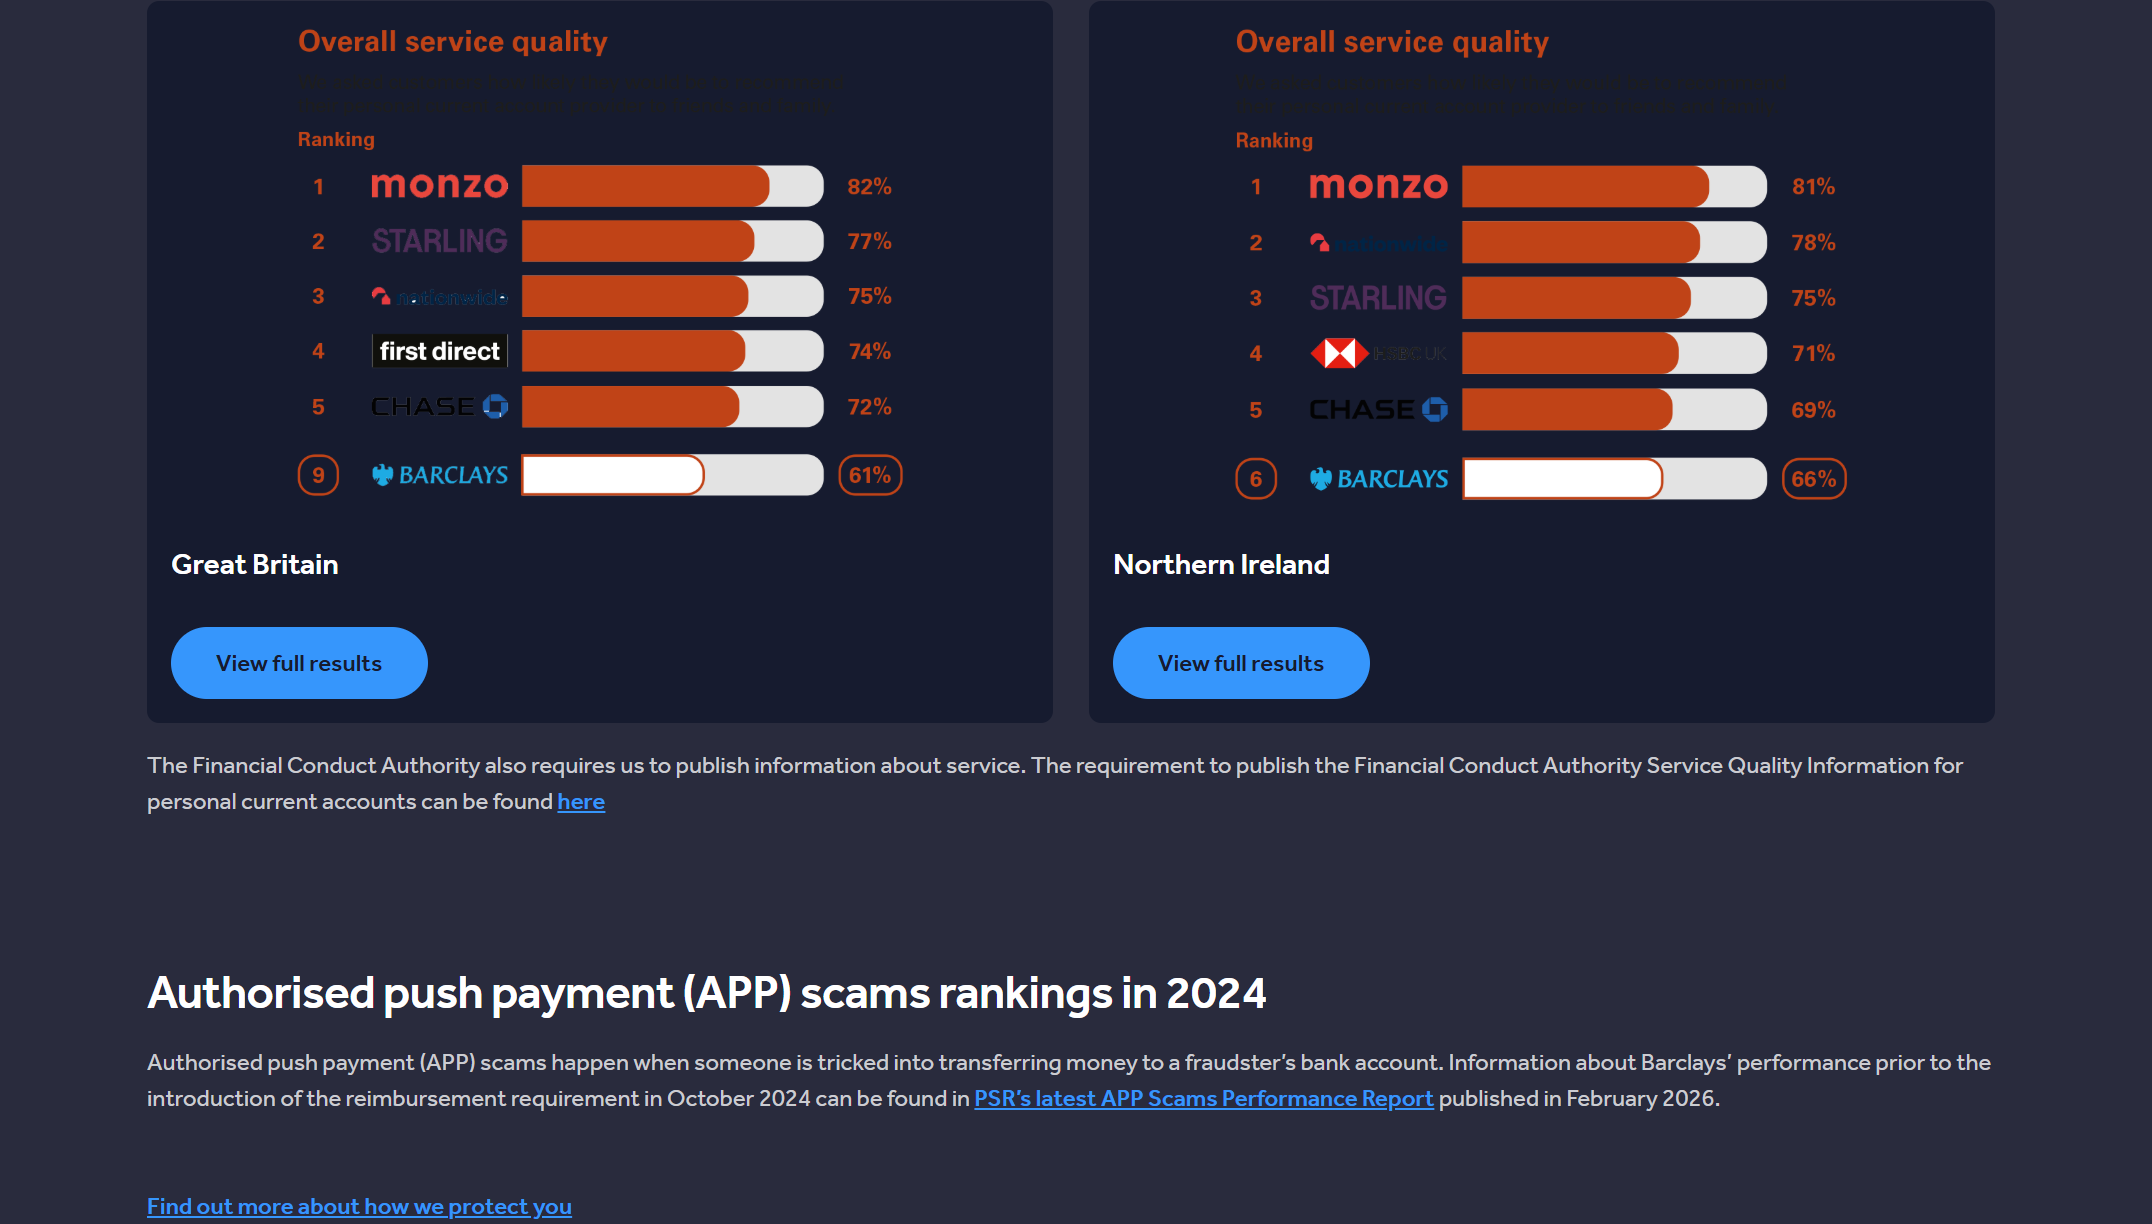Image resolution: width=2152 pixels, height=1224 pixels.
Task: Open PSR's latest APP Scams Performance Report
Action: (1203, 1099)
